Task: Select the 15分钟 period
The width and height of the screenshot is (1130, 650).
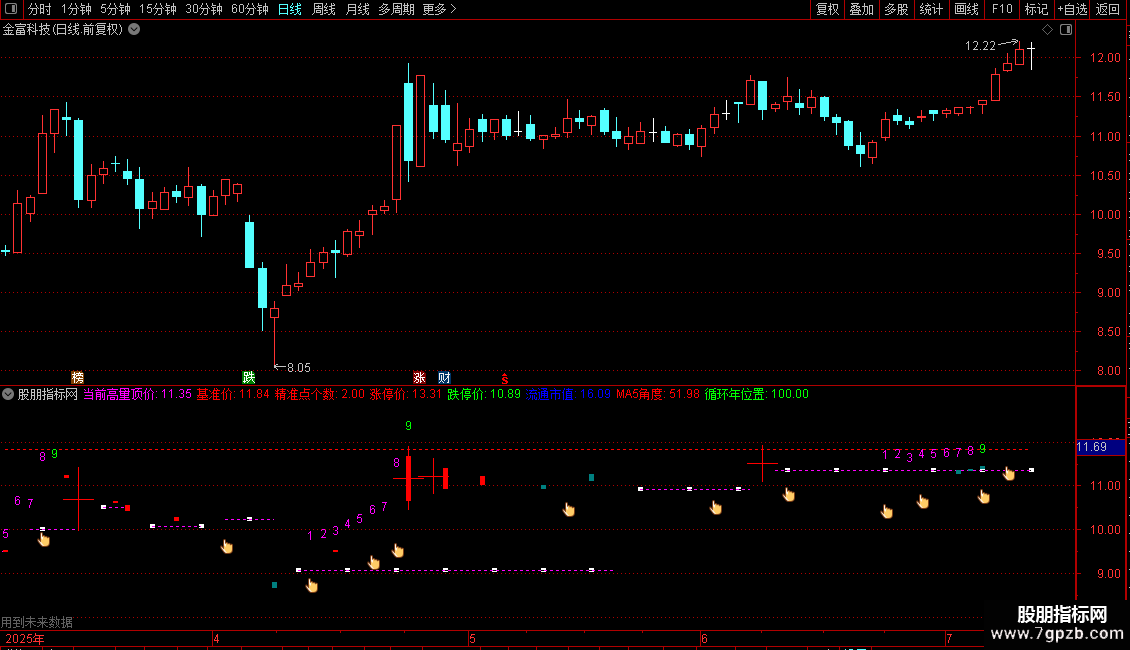Action: point(158,9)
